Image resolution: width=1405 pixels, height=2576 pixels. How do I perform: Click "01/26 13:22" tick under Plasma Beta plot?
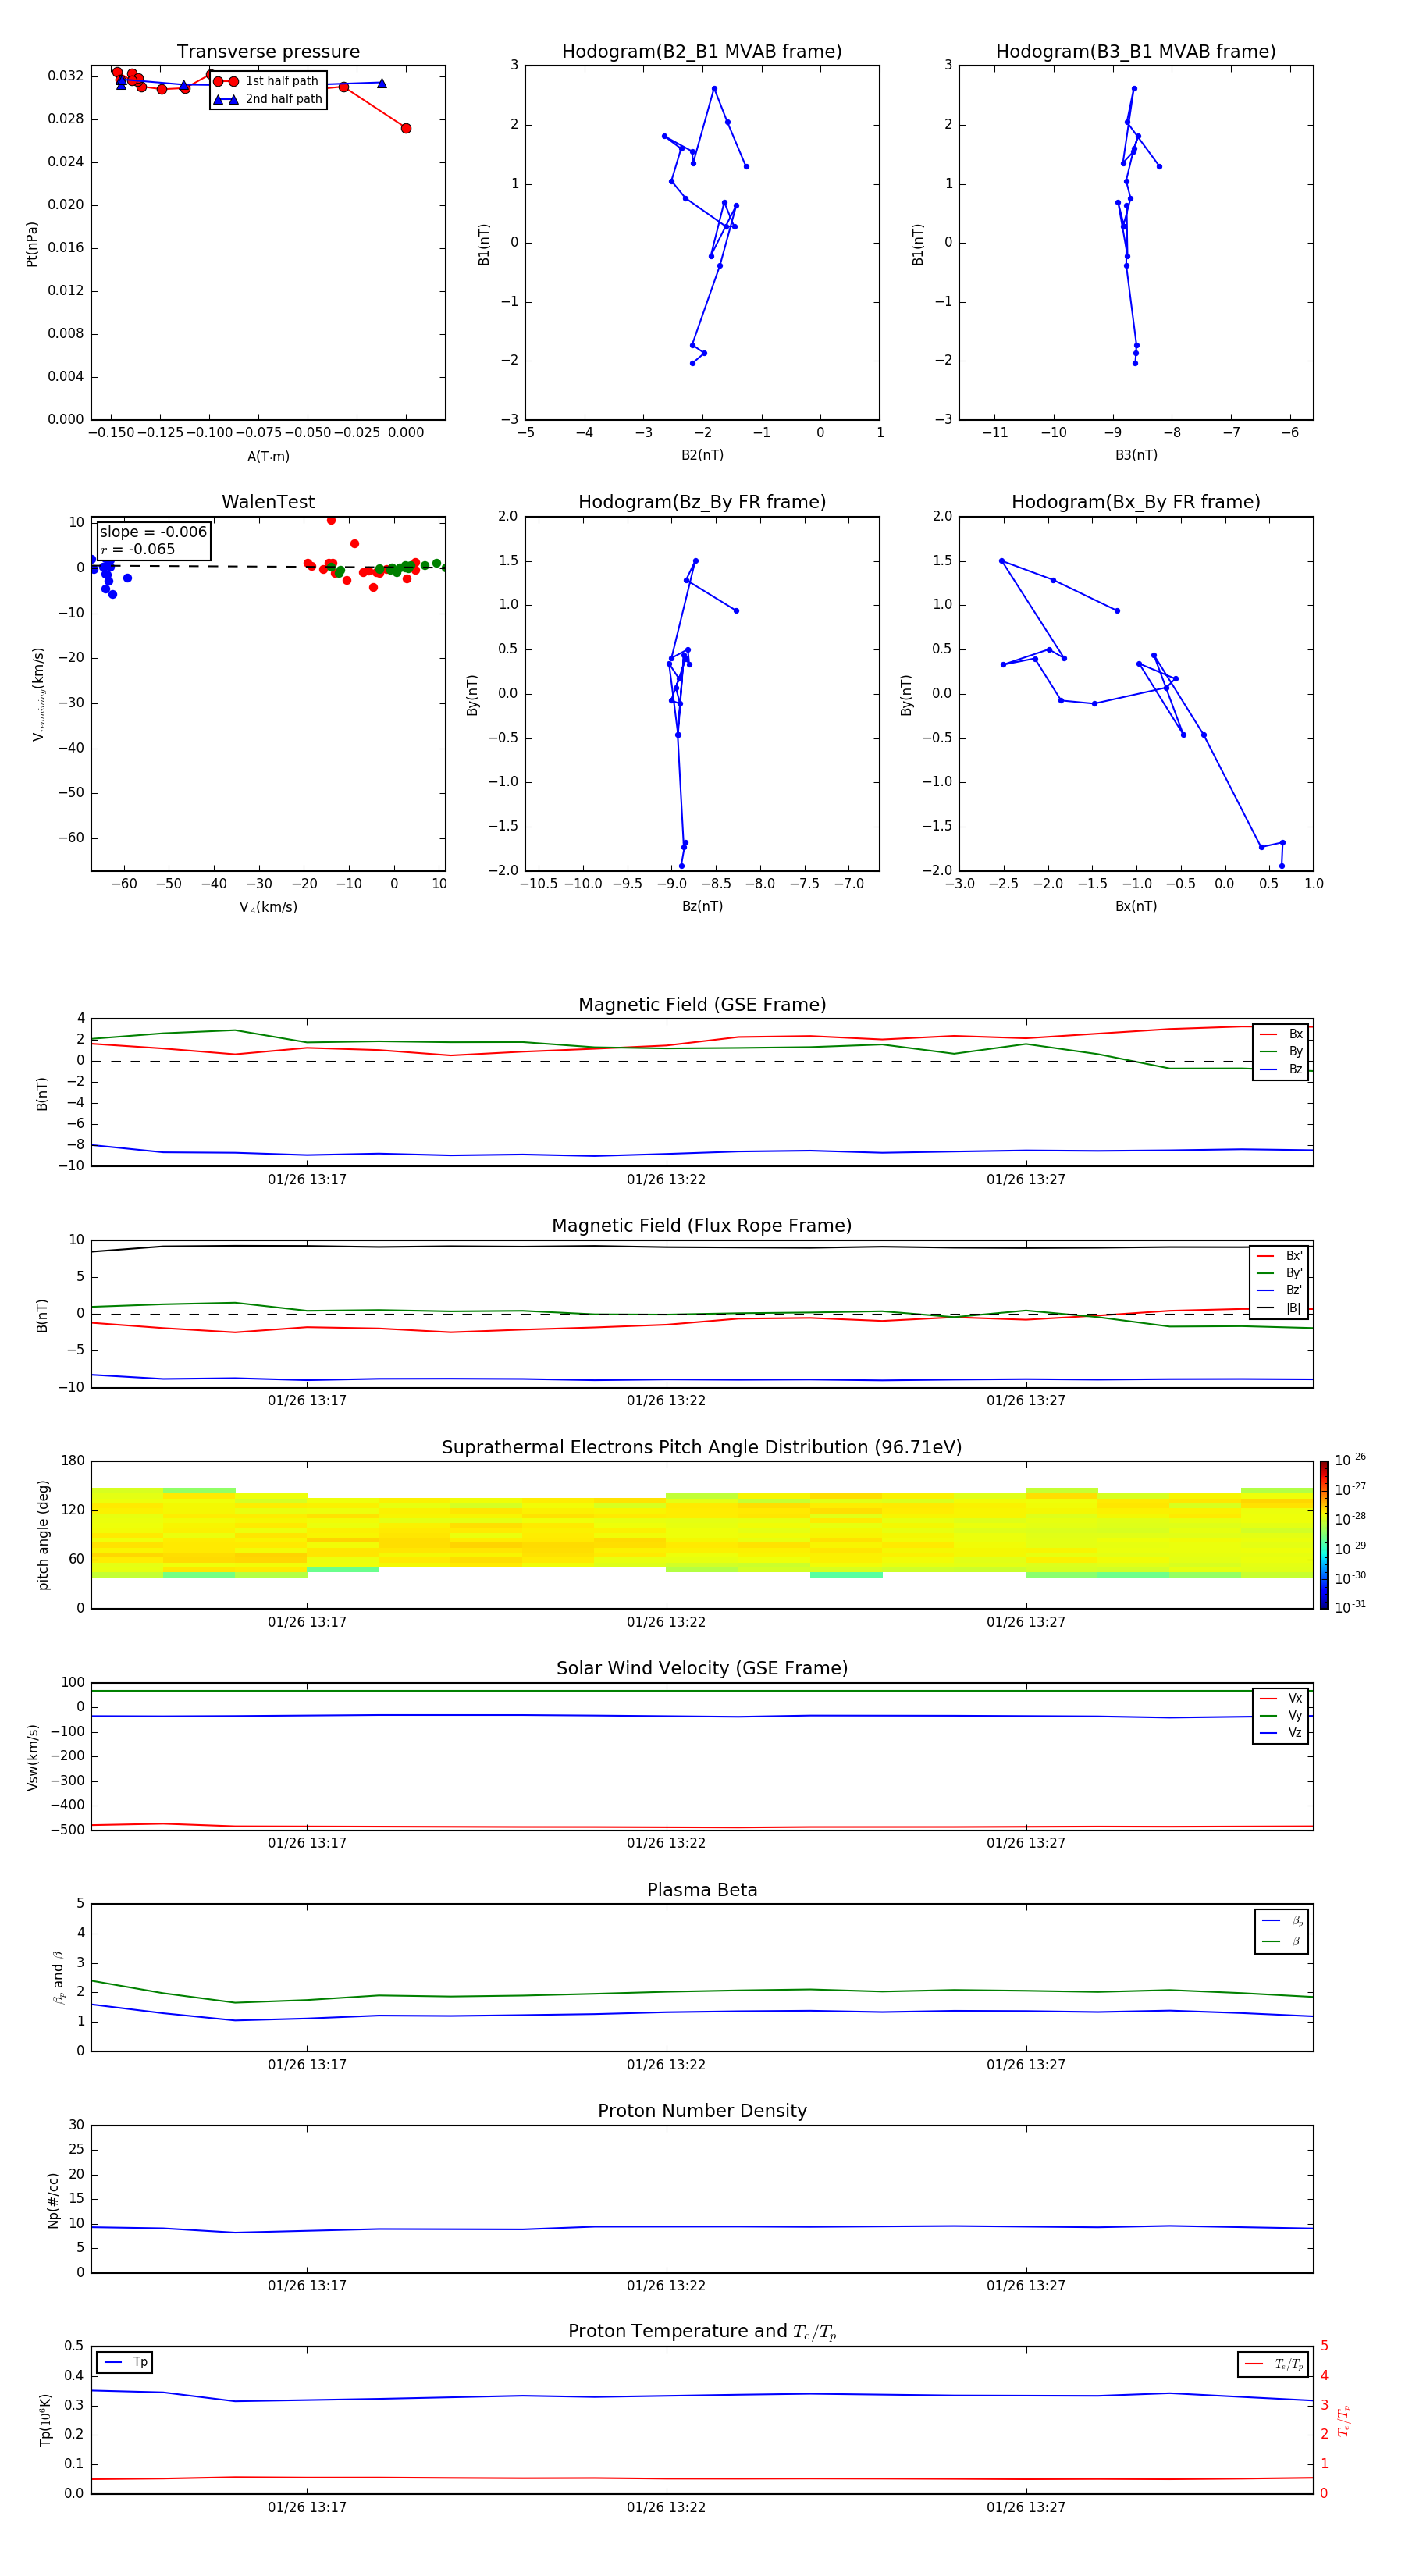coord(666,2065)
